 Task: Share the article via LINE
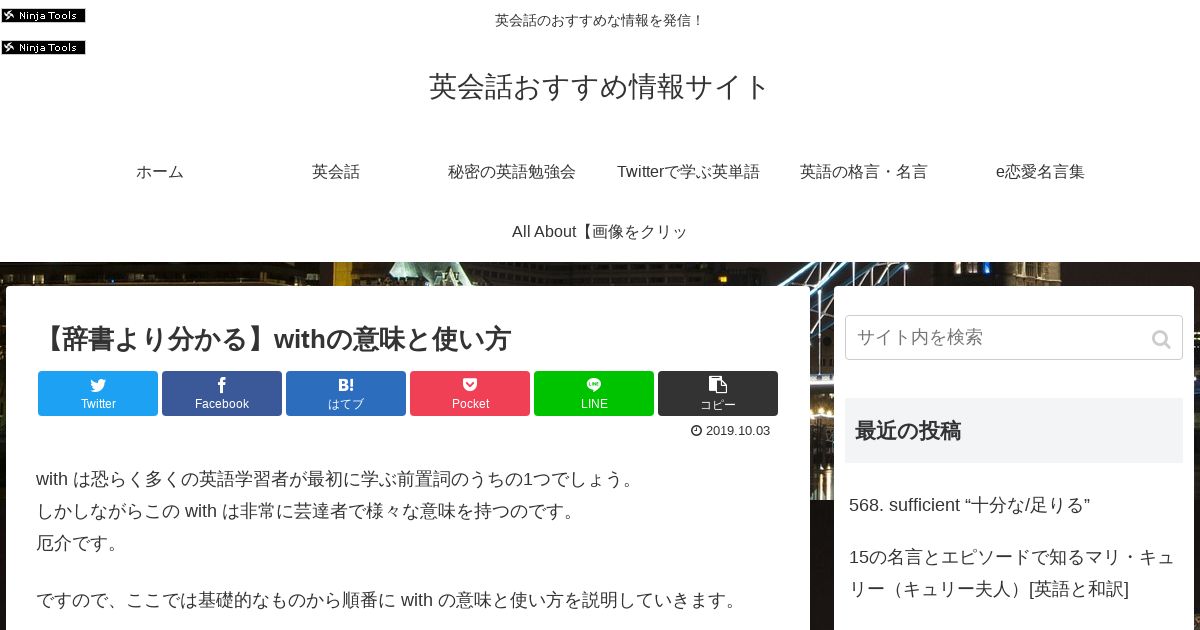point(594,393)
